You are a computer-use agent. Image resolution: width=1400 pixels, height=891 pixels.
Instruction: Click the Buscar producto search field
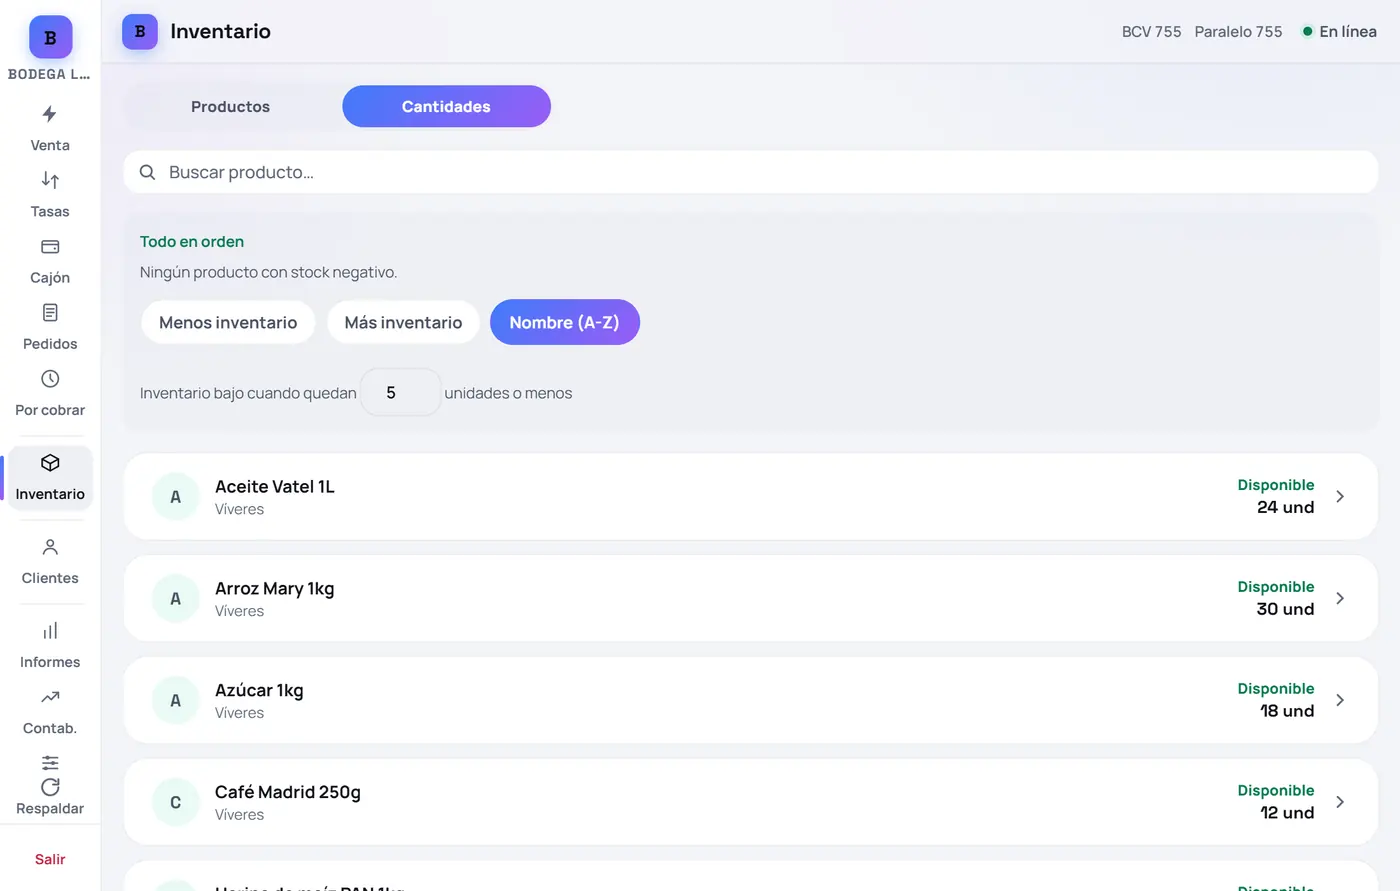click(751, 172)
